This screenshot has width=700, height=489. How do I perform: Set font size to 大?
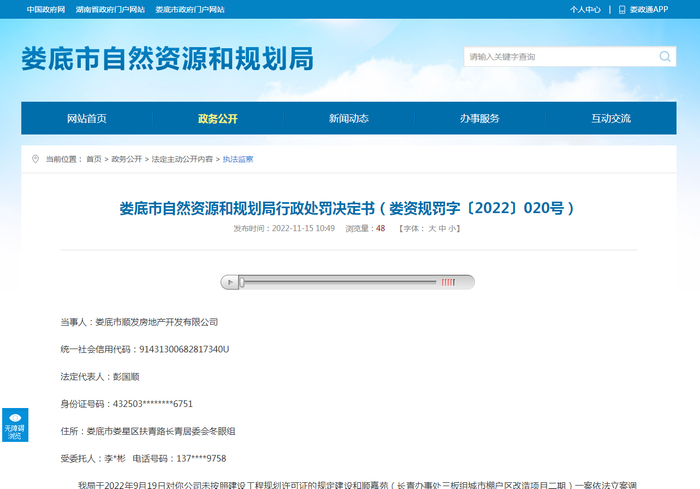point(432,229)
